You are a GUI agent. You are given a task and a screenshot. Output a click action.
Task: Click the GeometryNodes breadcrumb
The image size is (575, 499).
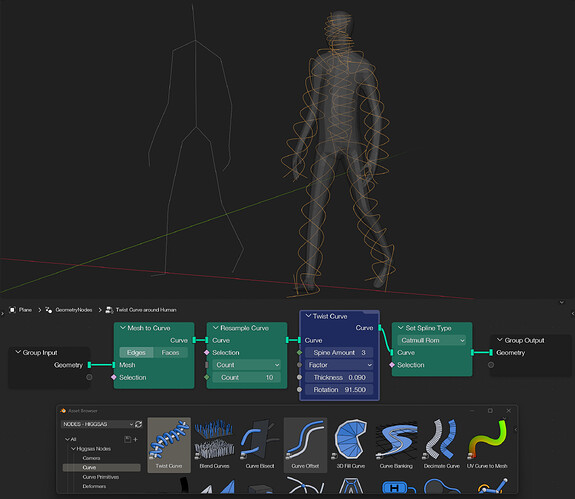(74, 310)
